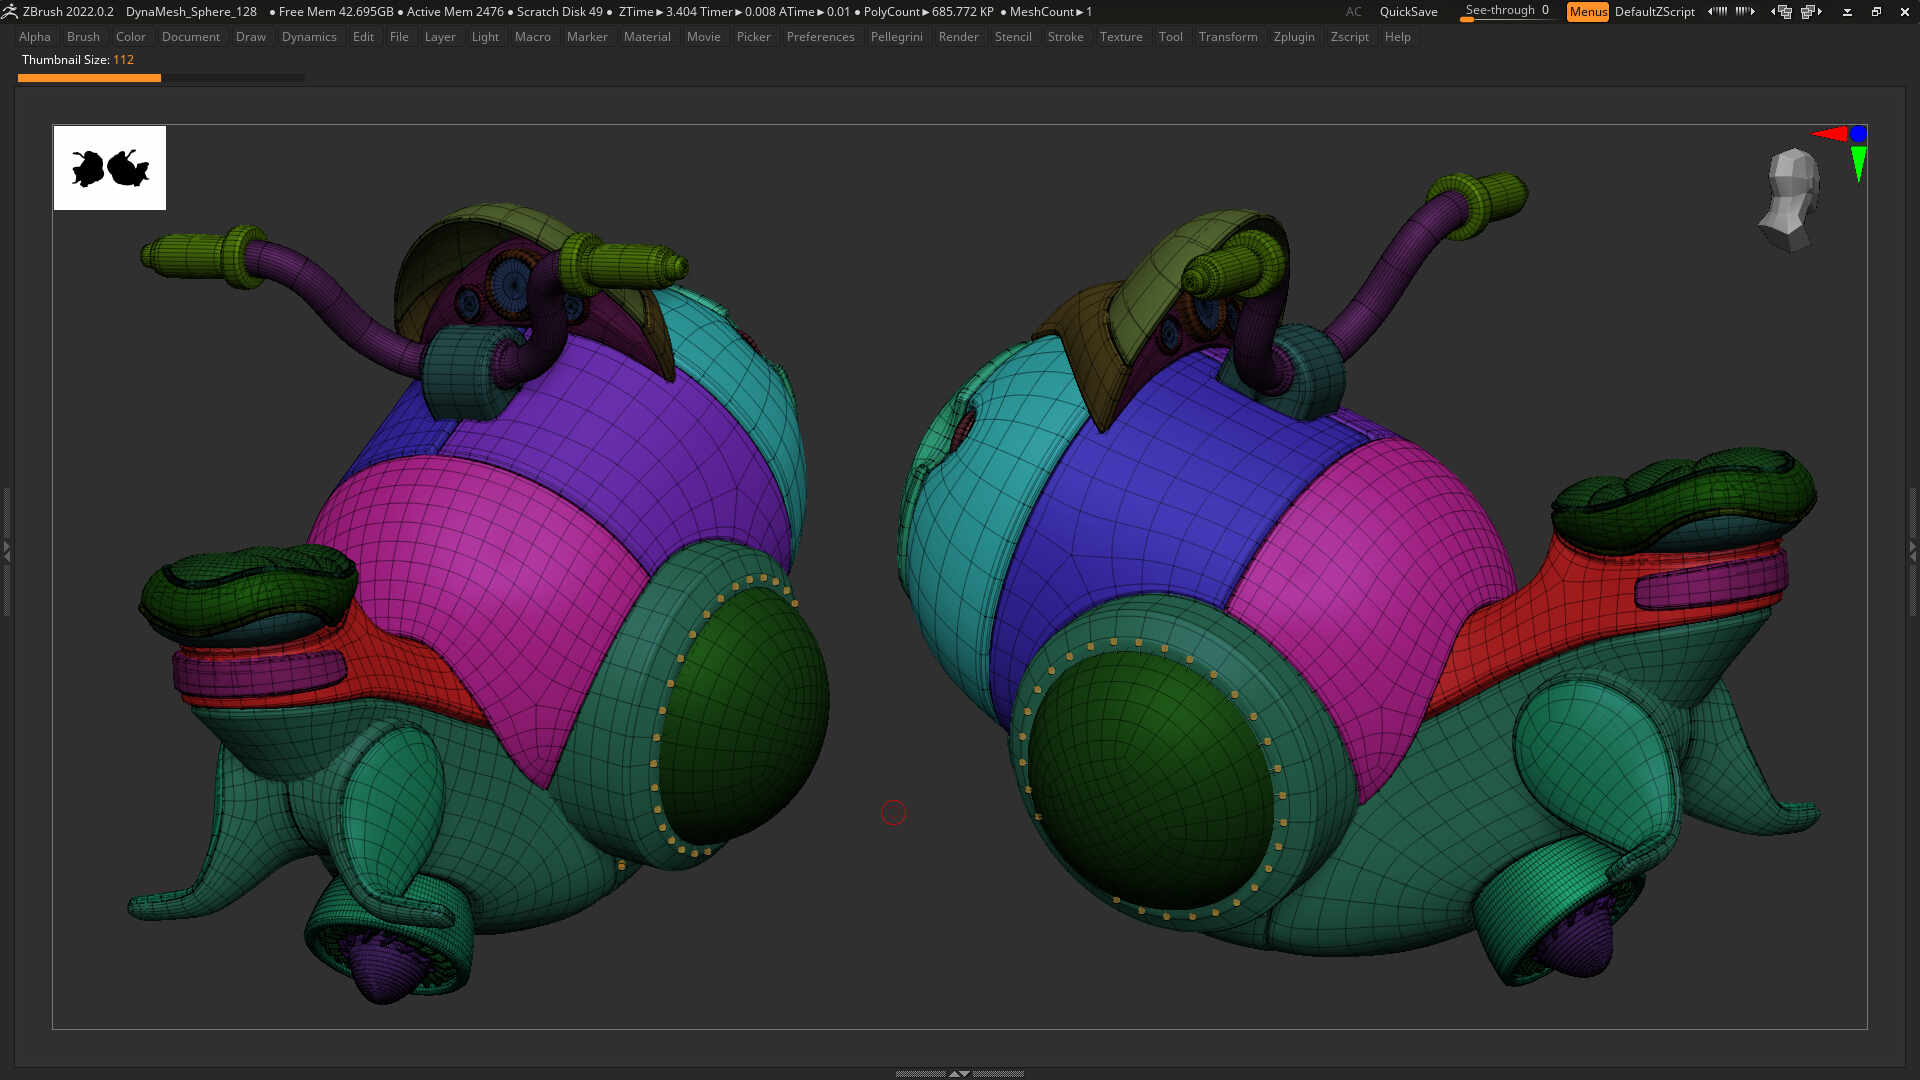
Task: Click the ZBrush logo icon
Action: (x=10, y=11)
